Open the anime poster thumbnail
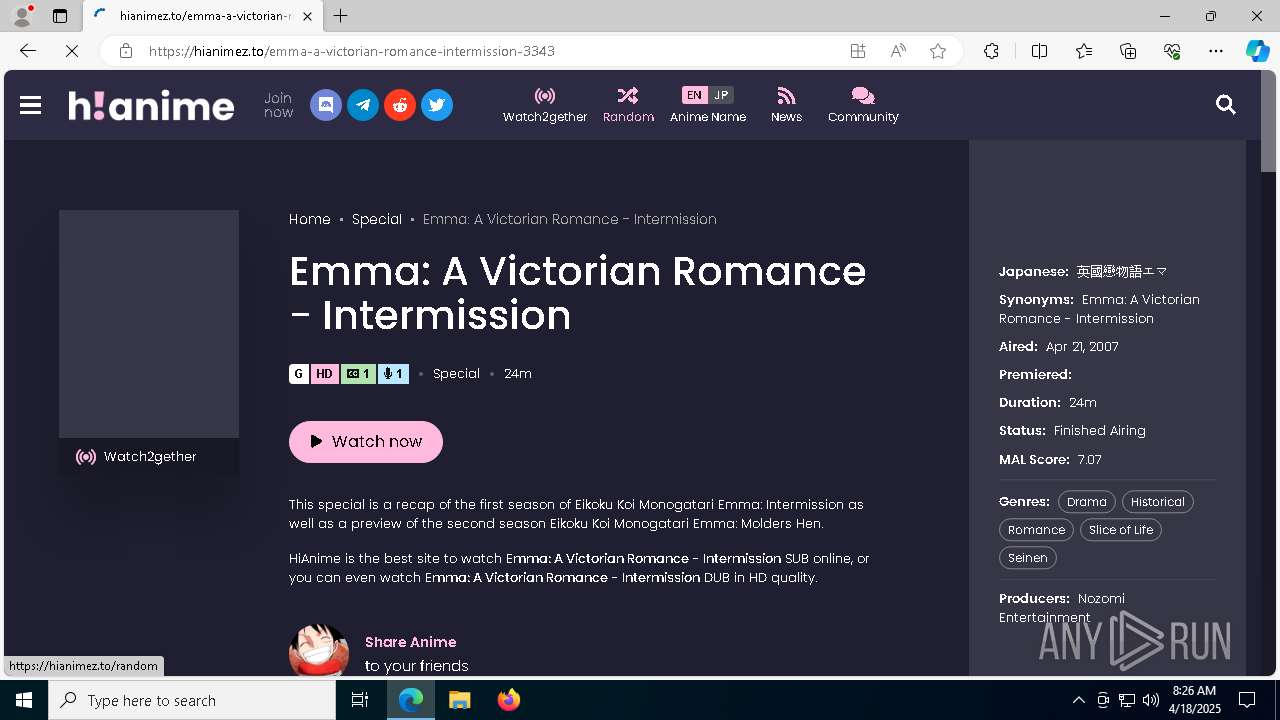The image size is (1280, 720). [x=149, y=324]
